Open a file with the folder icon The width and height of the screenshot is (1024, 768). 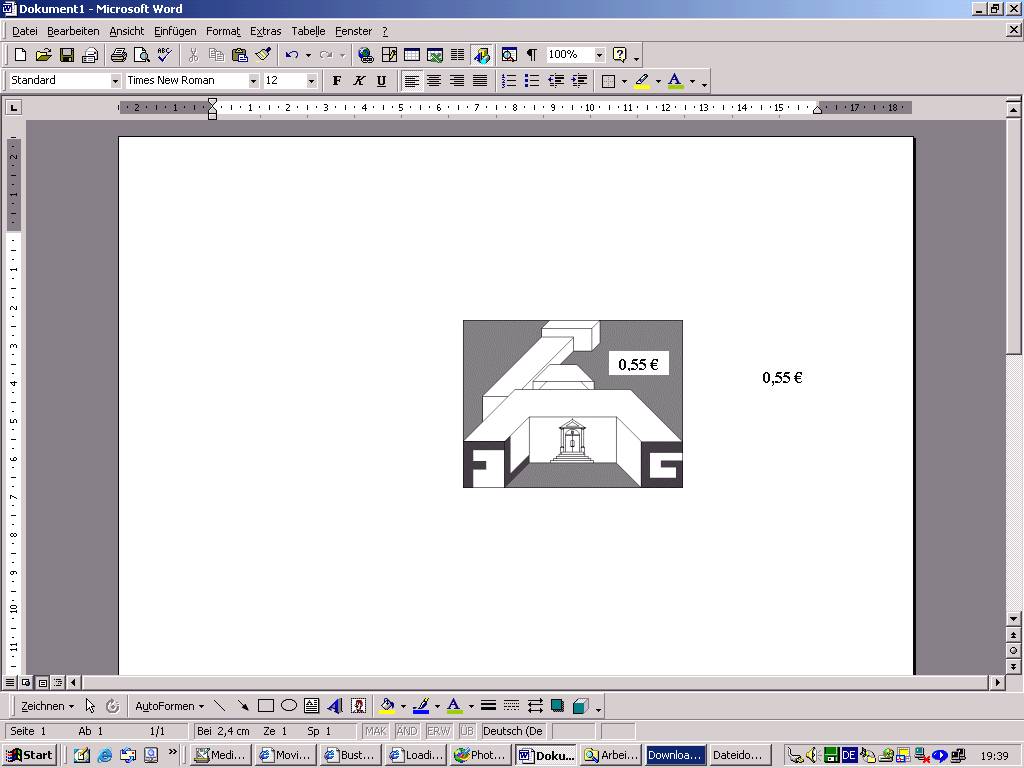(x=43, y=55)
